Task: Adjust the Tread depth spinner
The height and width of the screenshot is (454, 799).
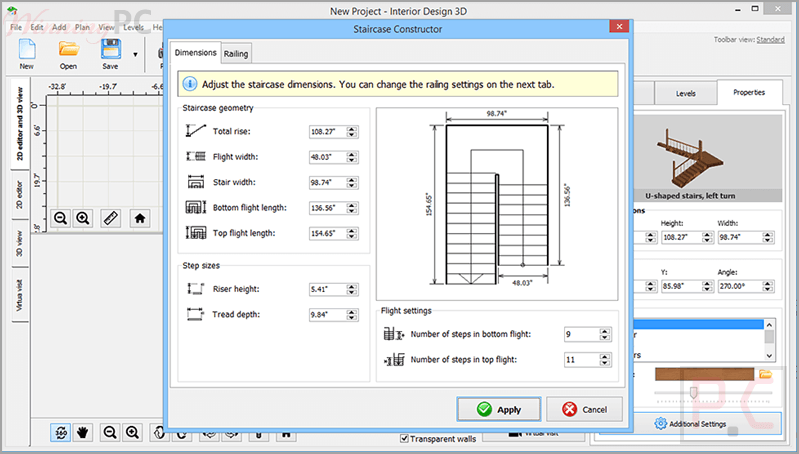Action: [352, 315]
